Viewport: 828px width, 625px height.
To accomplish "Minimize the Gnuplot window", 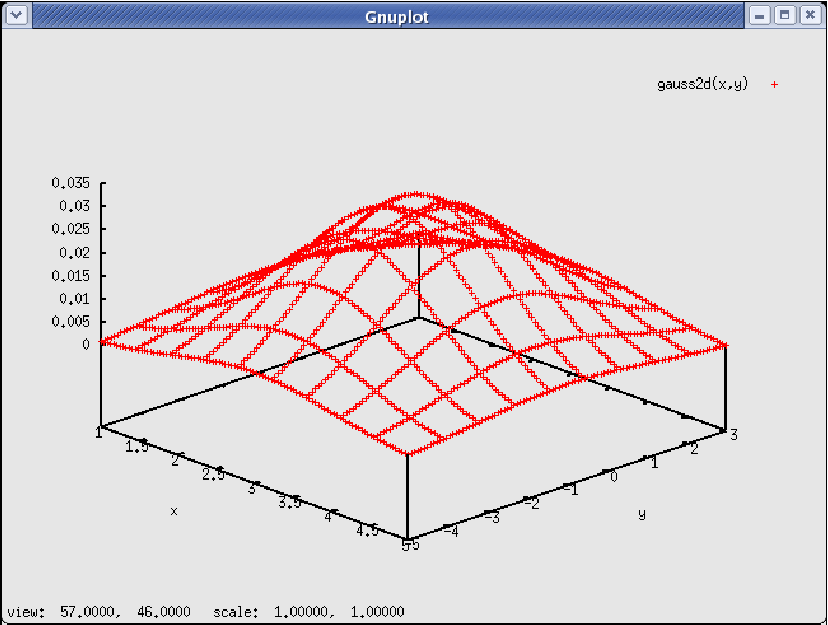I will click(x=759, y=15).
